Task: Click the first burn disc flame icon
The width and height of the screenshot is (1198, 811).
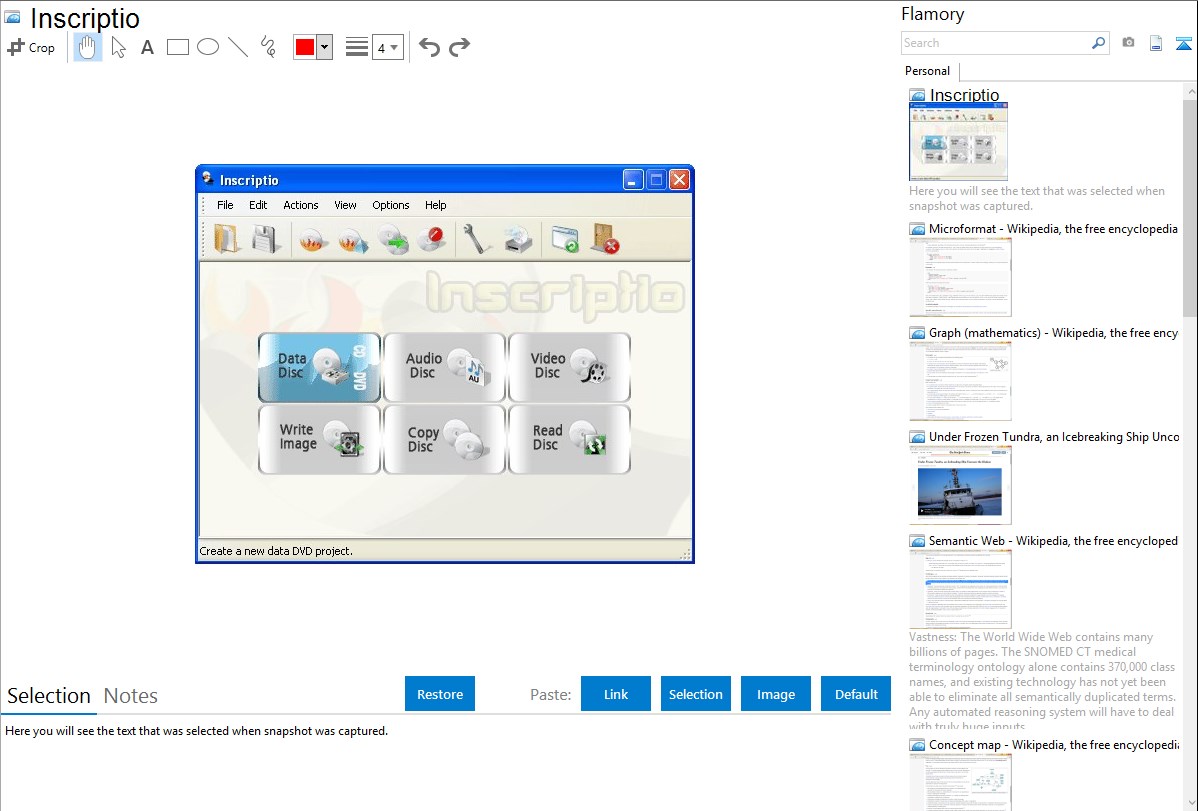Action: [313, 240]
